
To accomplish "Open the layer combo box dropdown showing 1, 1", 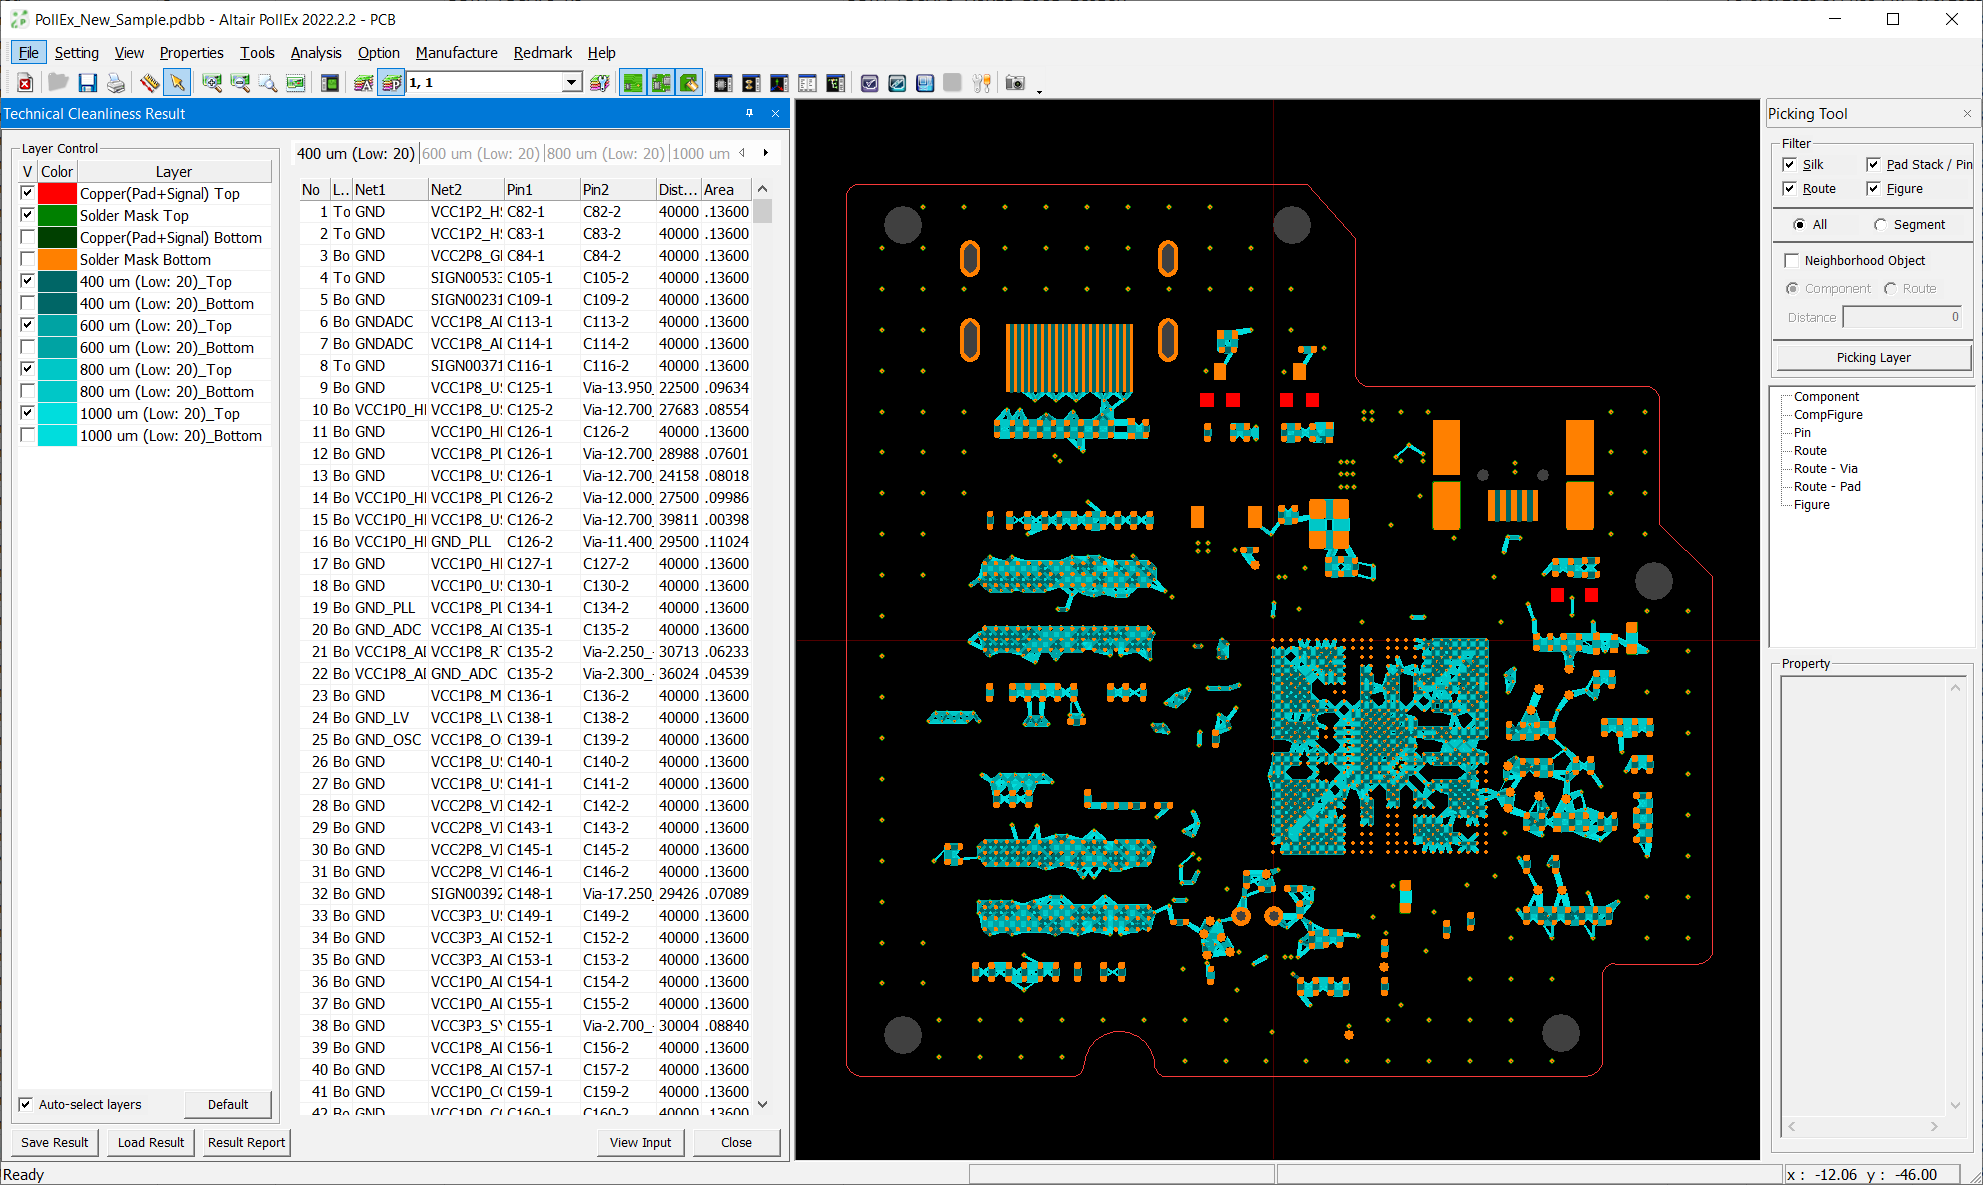I will 571,83.
